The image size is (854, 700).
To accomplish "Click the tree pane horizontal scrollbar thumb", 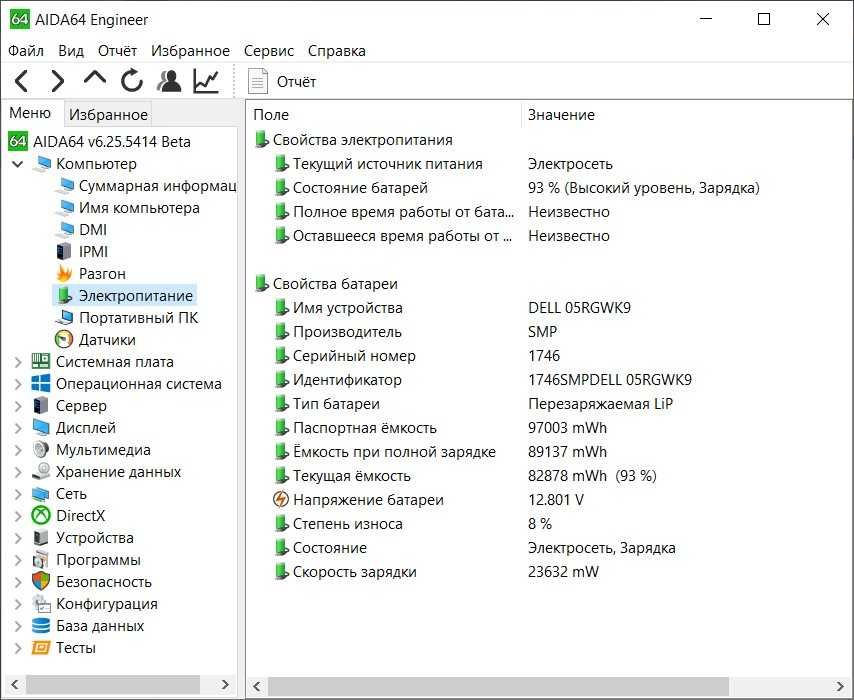I will coord(113,685).
